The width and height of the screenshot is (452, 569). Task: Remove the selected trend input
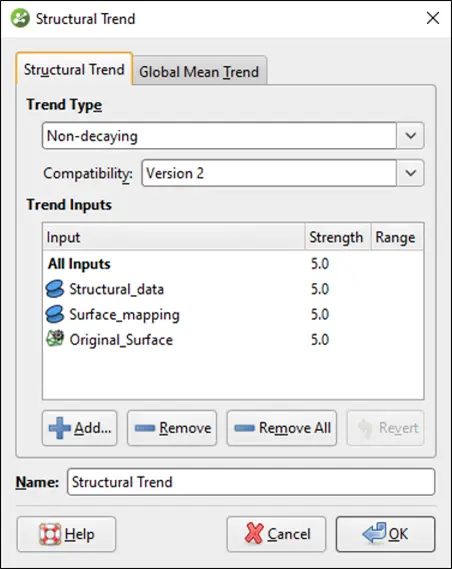coord(172,428)
